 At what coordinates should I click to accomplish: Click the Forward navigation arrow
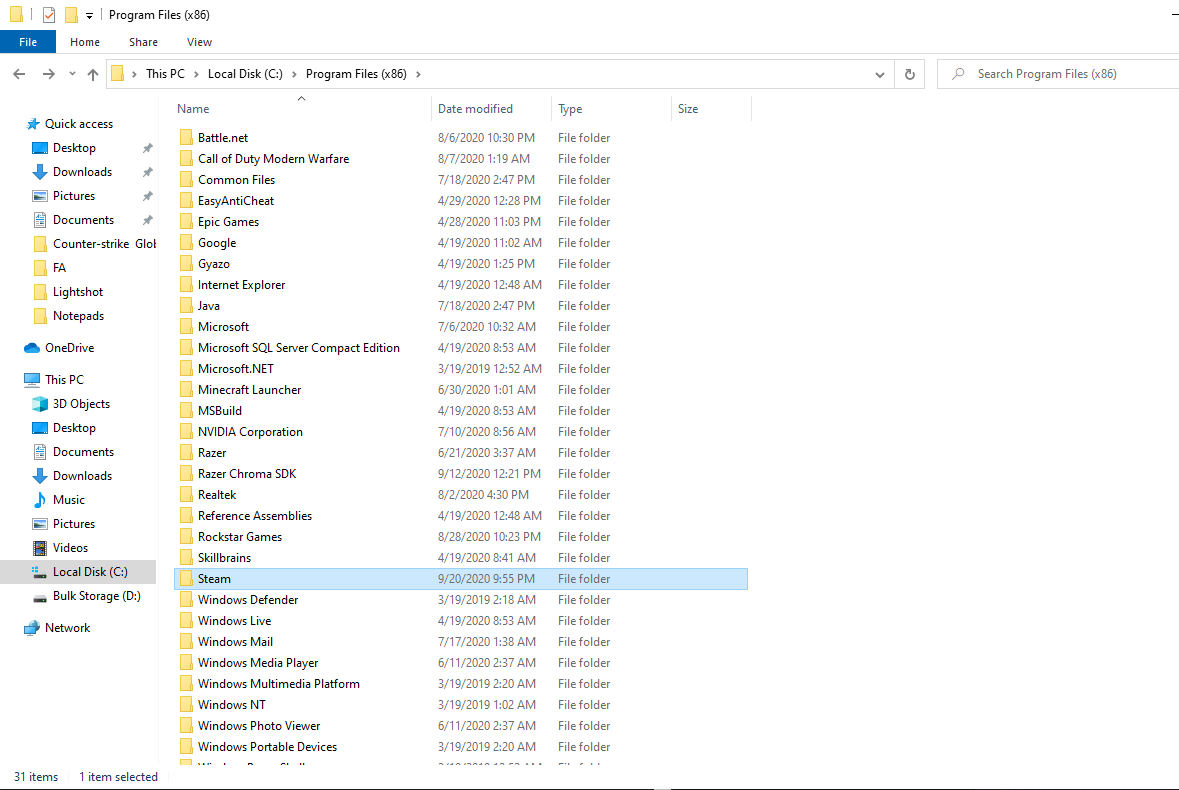click(49, 74)
